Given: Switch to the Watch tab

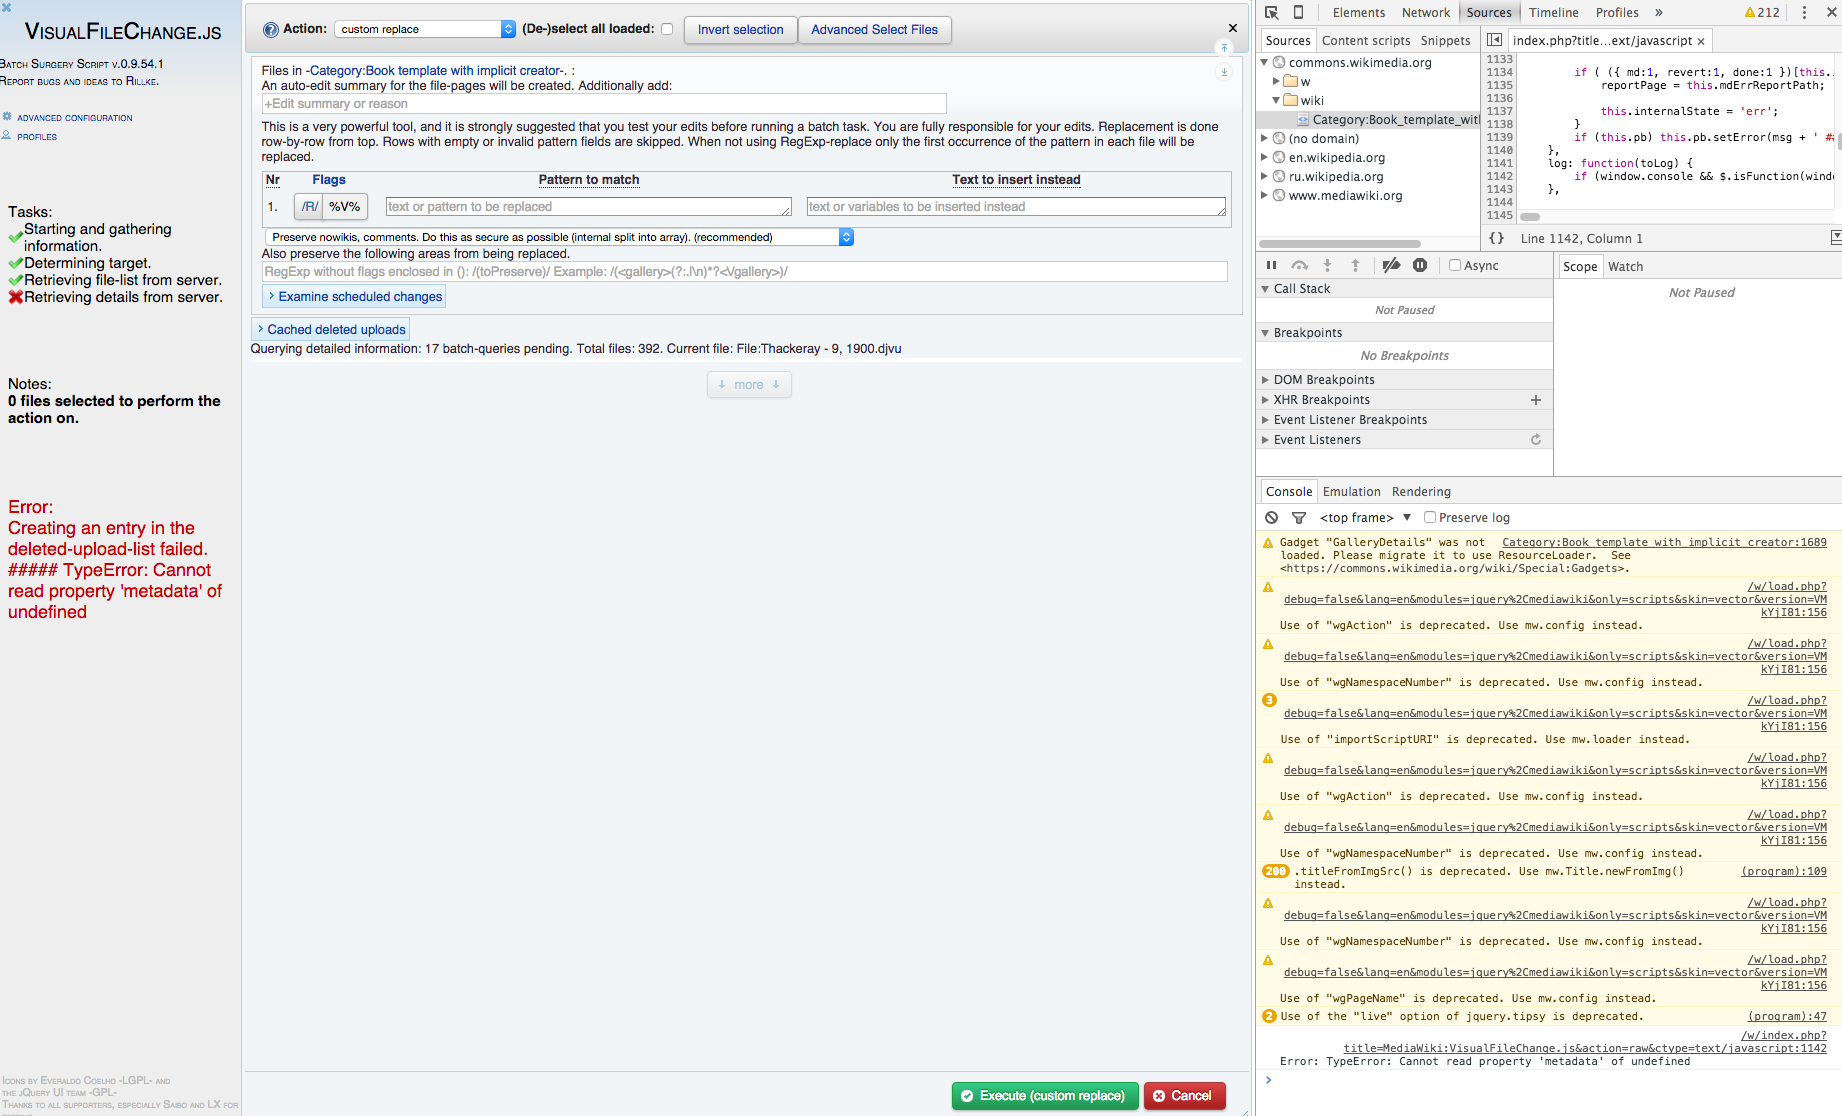Looking at the screenshot, I should [x=1625, y=267].
